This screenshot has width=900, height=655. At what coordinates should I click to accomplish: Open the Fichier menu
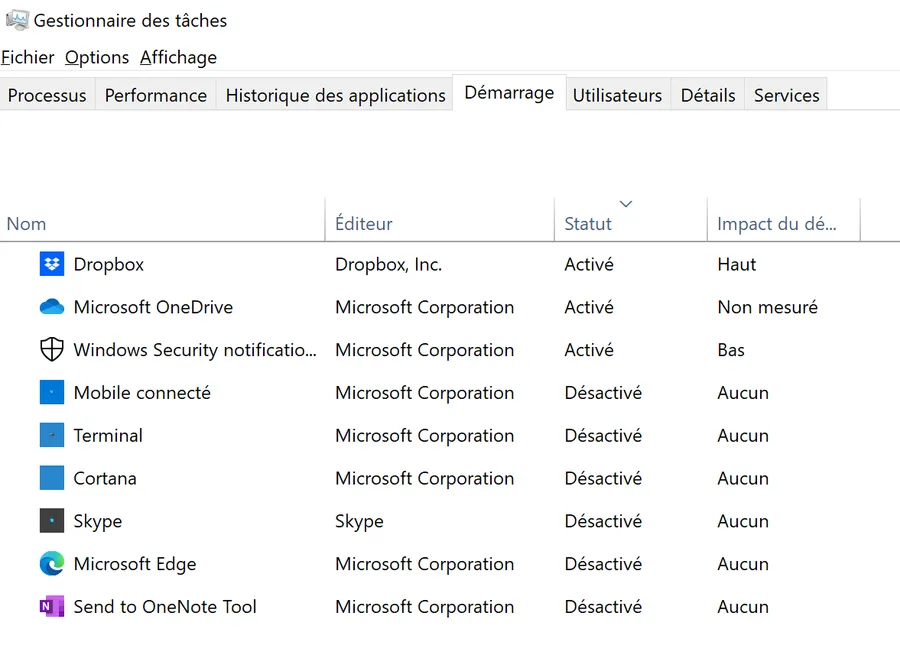click(x=28, y=57)
